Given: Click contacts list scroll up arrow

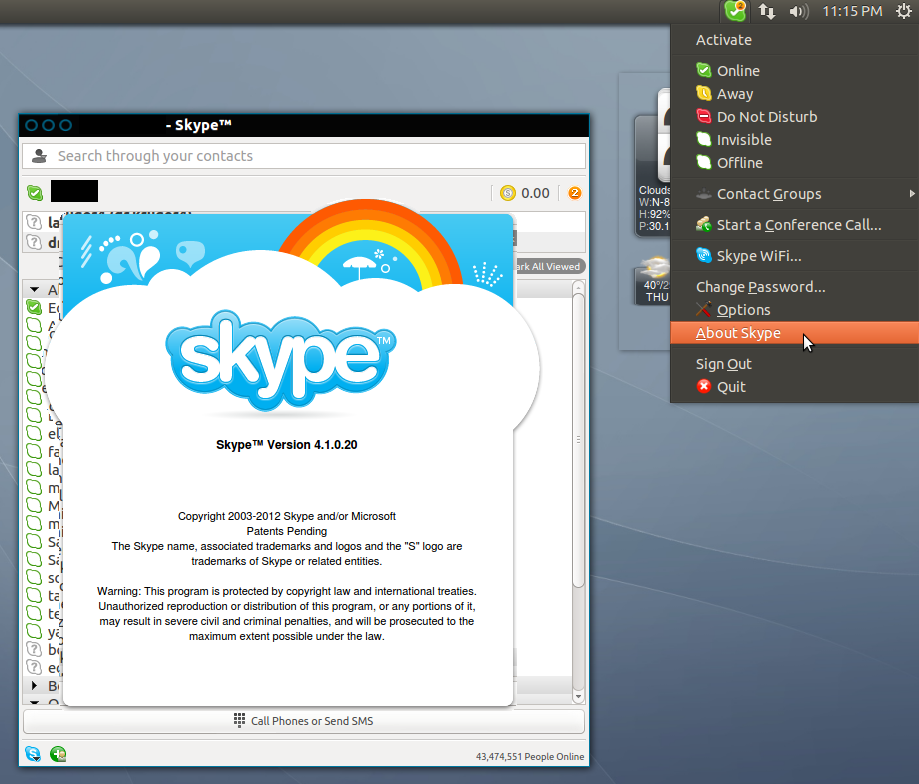Looking at the screenshot, I should coord(578,287).
